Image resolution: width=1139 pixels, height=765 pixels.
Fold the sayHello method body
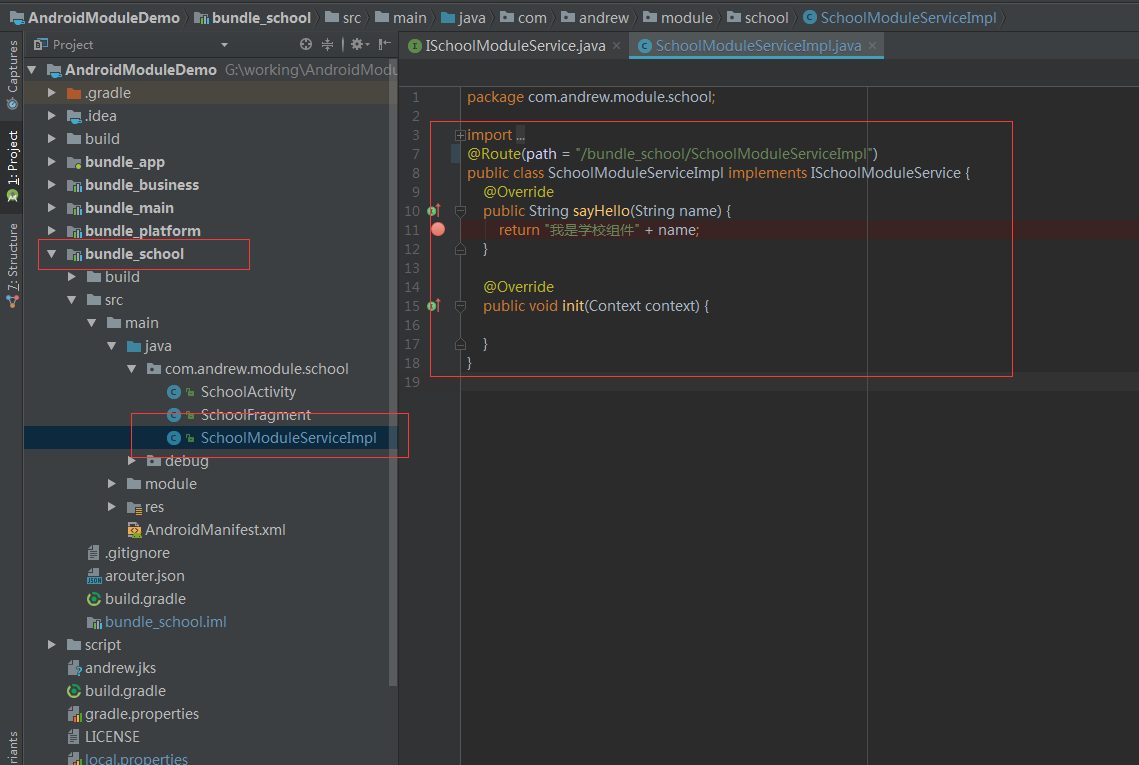[x=461, y=211]
